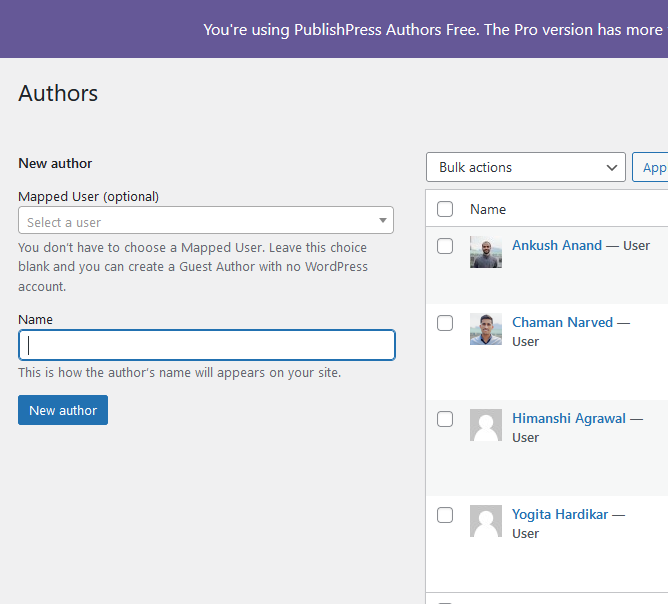This screenshot has height=604, width=668.
Task: Expand the Mapped User select box
Action: tap(206, 220)
